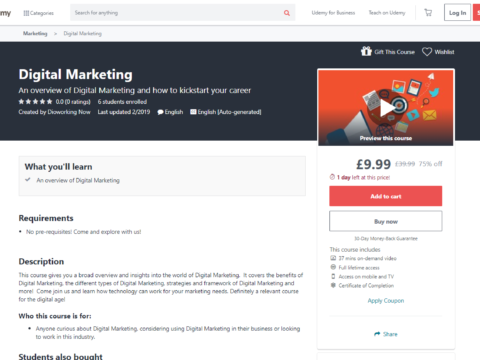Click the Buy now button
The height and width of the screenshot is (360, 480).
[x=386, y=221]
